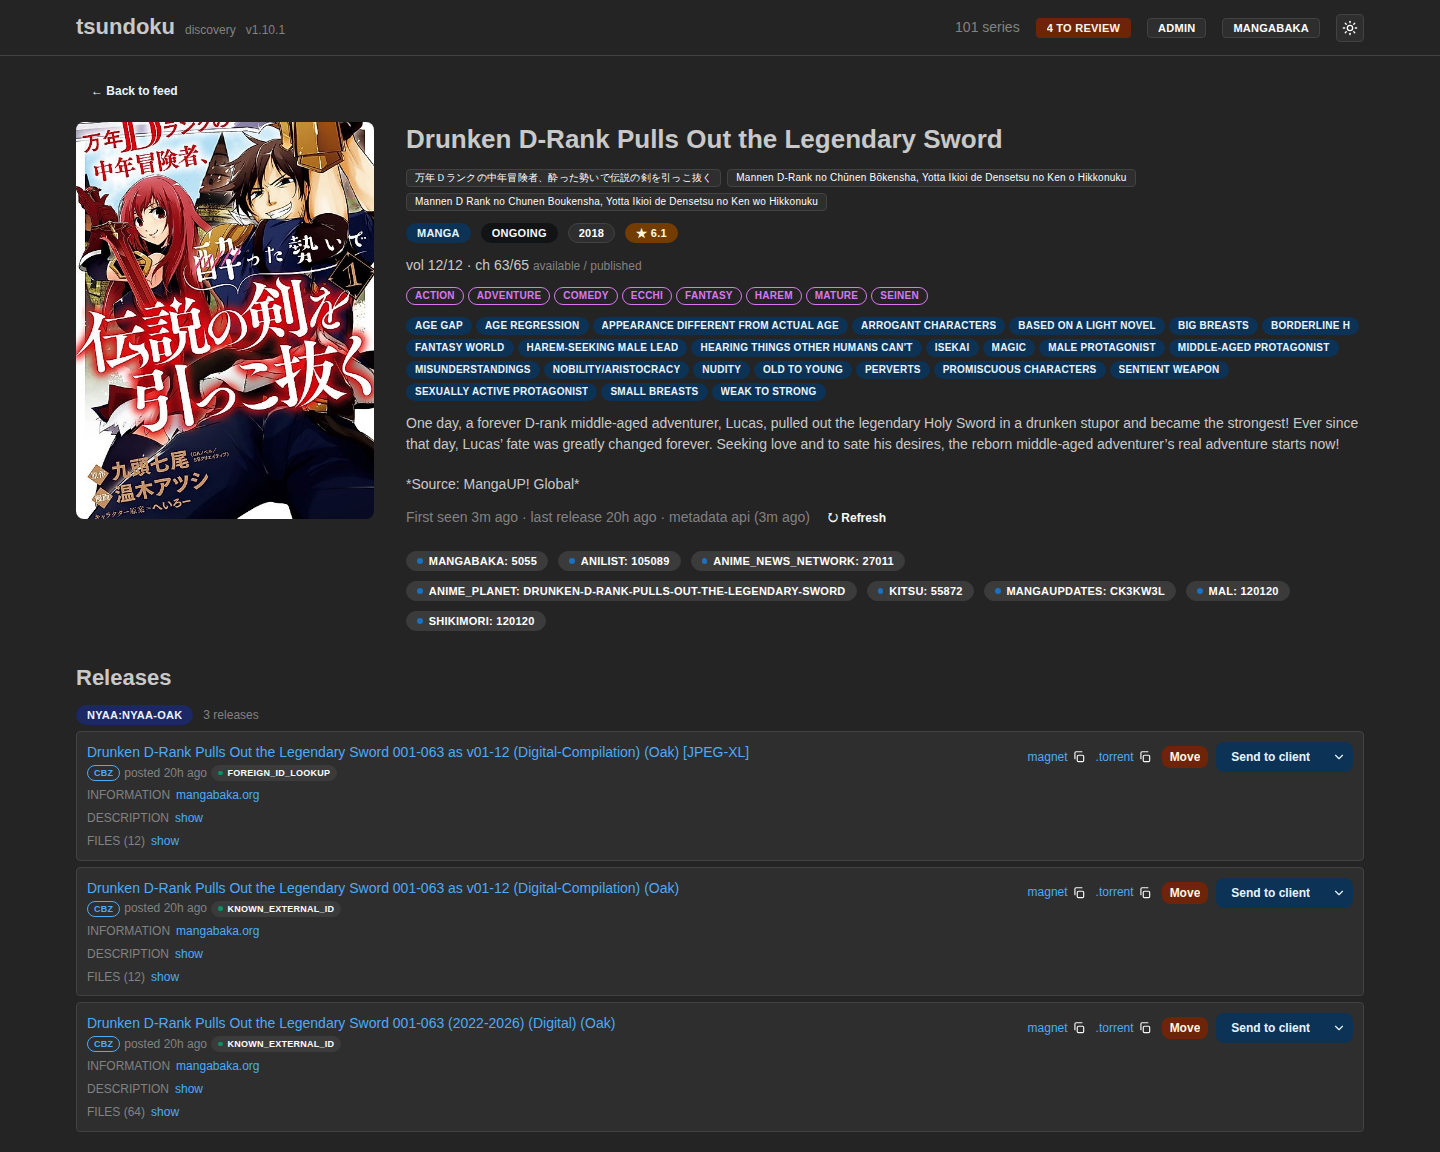1440x1152 pixels.
Task: Click the FOREIGN_ID_LOOKUP badge
Action: pyautogui.click(x=274, y=773)
